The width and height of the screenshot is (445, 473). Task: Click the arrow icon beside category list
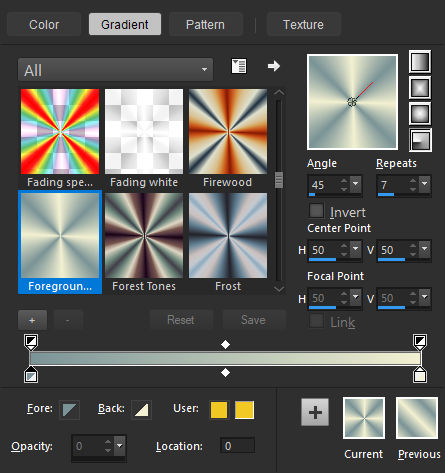point(274,66)
